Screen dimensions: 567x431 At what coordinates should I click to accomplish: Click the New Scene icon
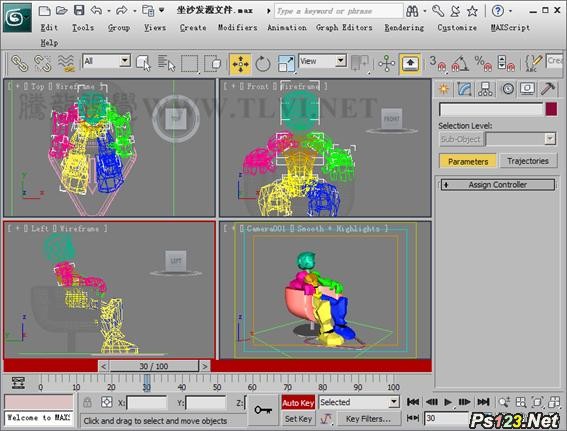click(44, 11)
